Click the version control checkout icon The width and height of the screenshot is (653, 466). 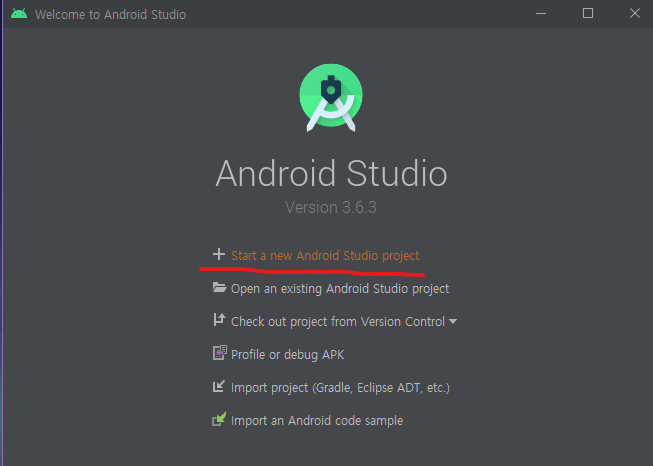[x=219, y=320]
